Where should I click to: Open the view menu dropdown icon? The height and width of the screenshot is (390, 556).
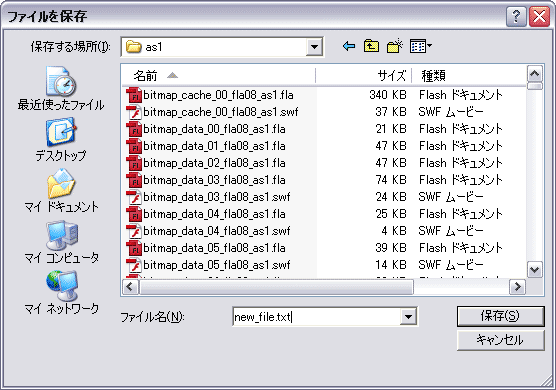pos(421,46)
